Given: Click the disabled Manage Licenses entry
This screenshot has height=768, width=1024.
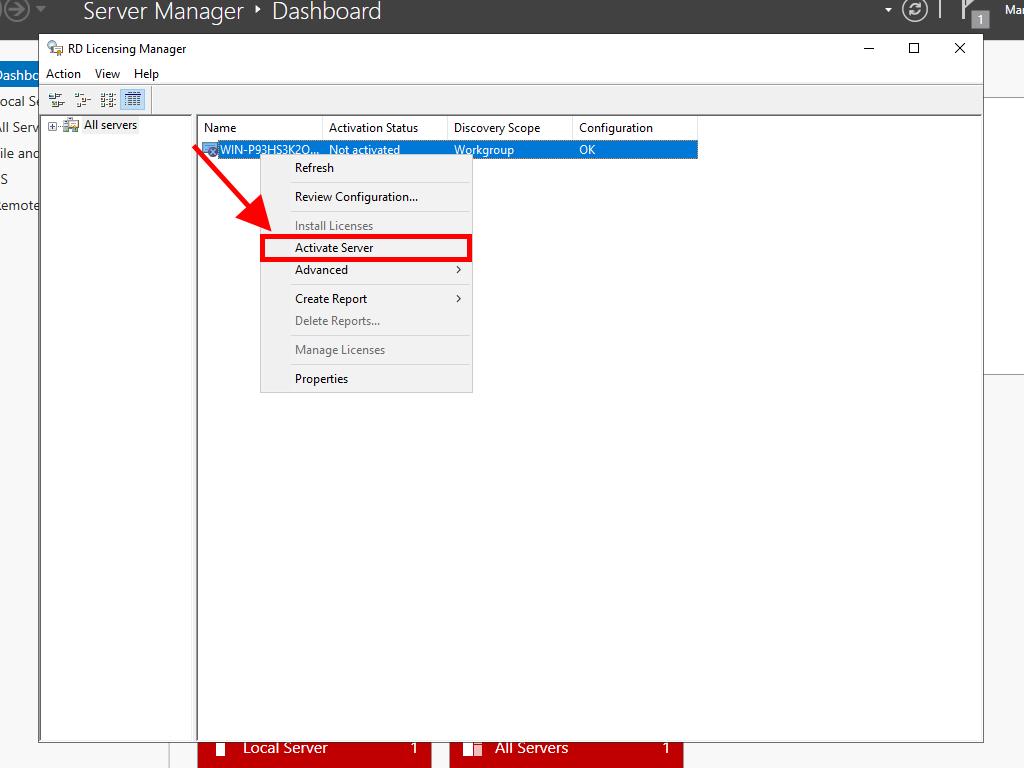Looking at the screenshot, I should [x=366, y=349].
